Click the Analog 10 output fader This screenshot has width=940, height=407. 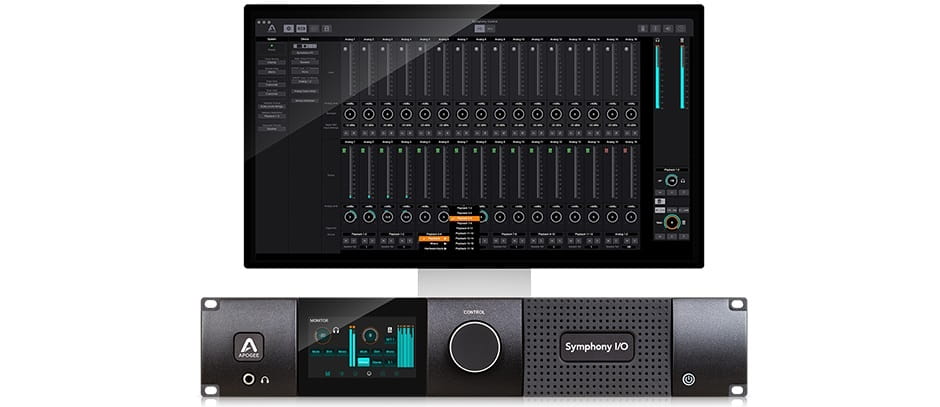pos(520,174)
